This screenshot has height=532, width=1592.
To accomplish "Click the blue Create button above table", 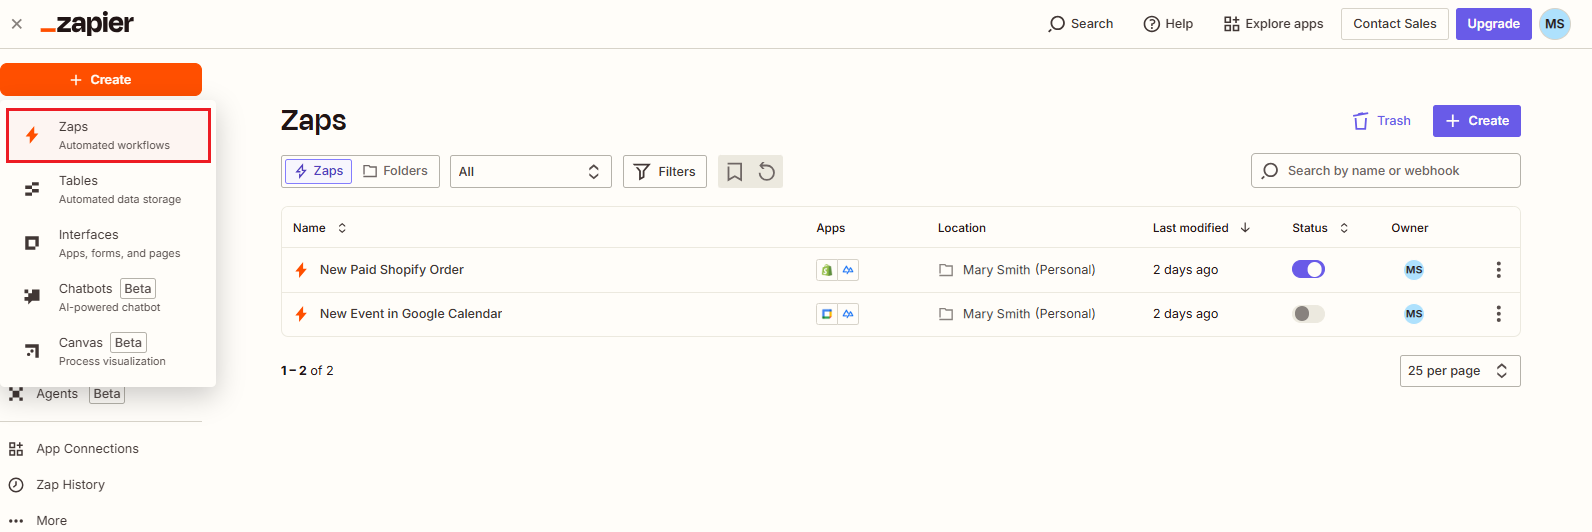I will (1477, 121).
